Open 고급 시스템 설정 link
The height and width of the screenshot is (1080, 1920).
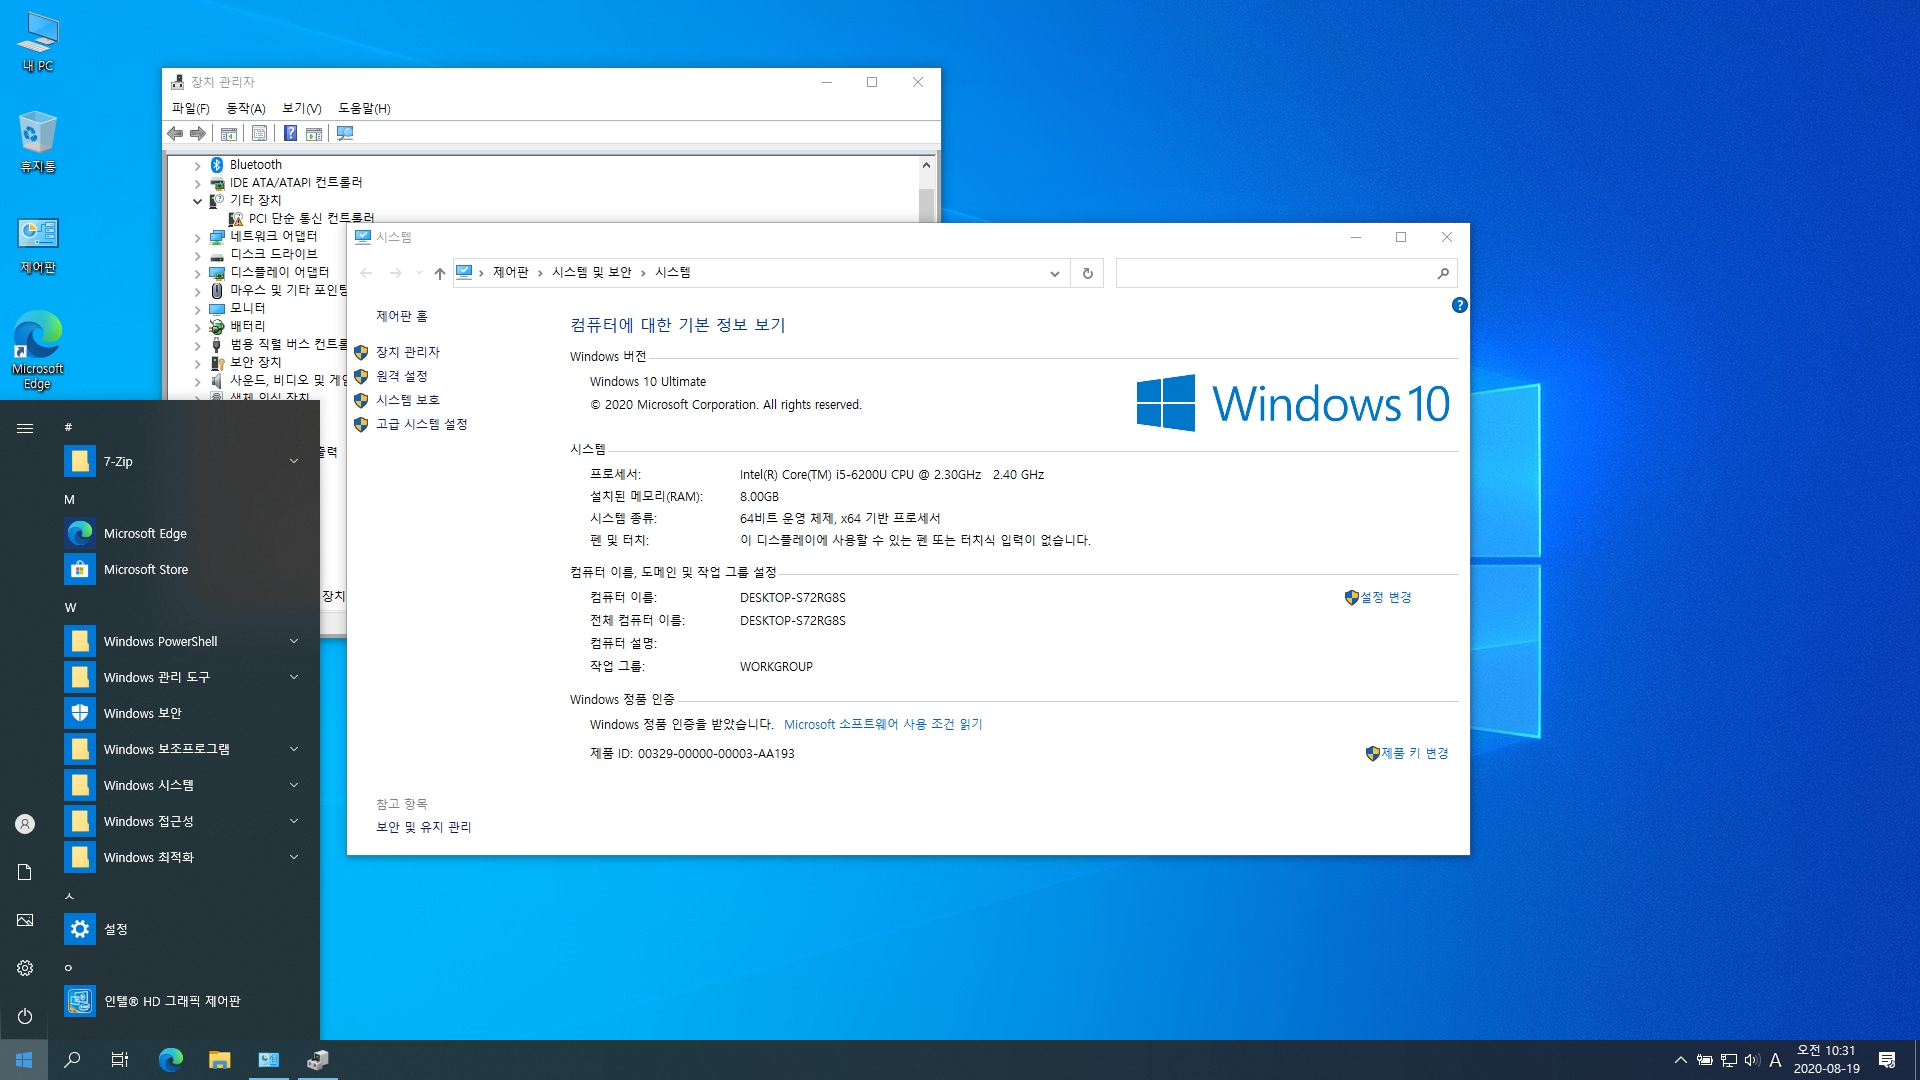[x=421, y=424]
